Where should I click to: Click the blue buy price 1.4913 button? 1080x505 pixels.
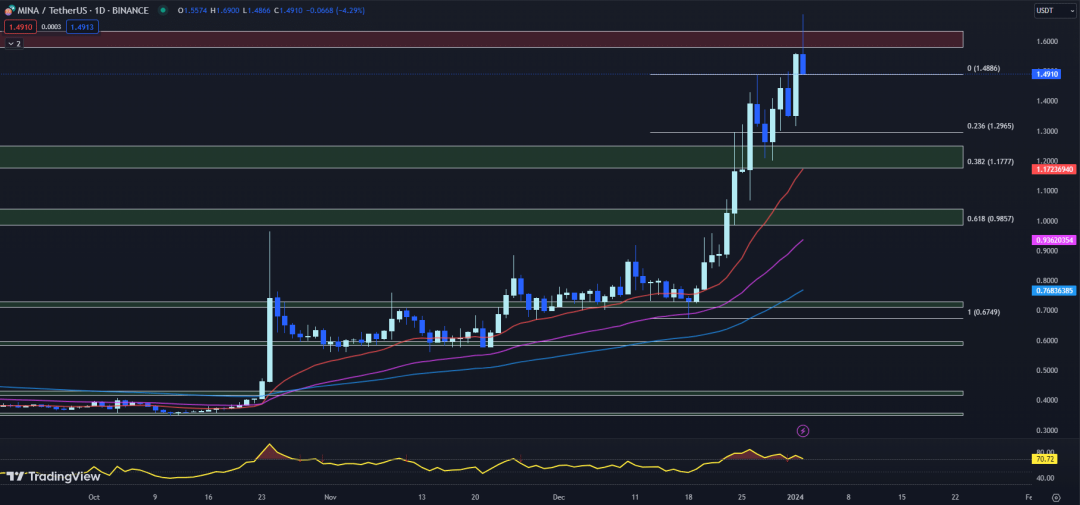point(81,27)
